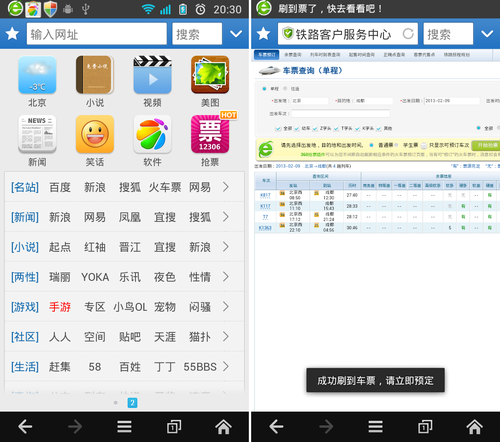Toggle the 全部 train type checkbox
This screenshot has width=500, height=442.
[278, 128]
